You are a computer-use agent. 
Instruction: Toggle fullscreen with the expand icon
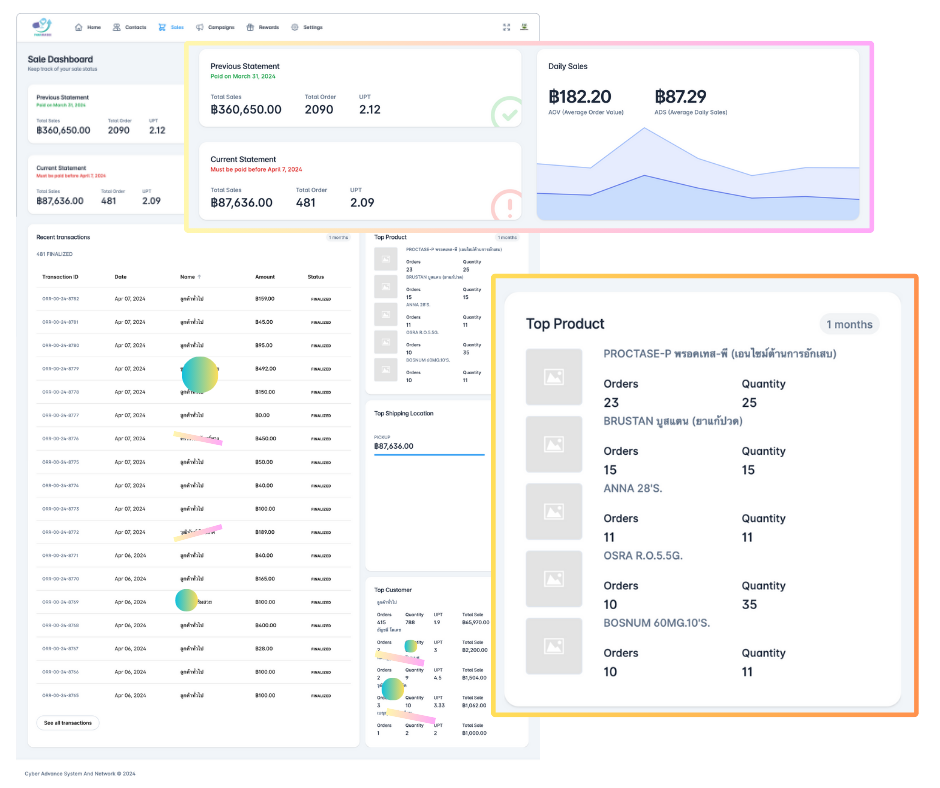[506, 27]
